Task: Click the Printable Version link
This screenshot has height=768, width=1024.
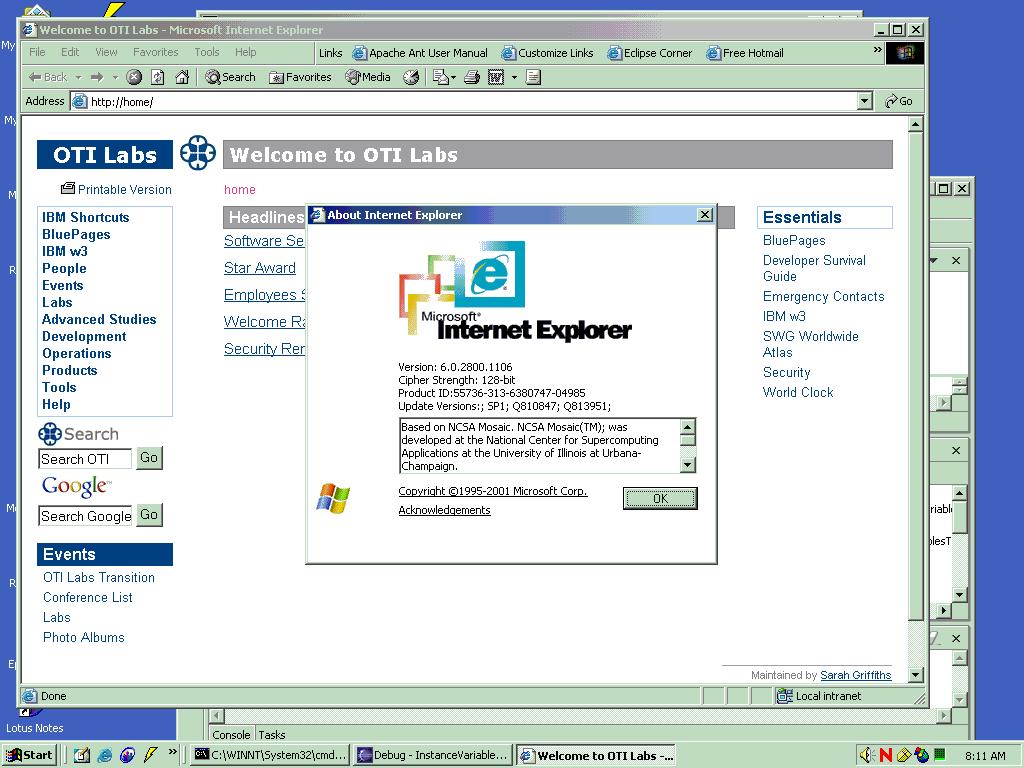Action: (x=116, y=189)
